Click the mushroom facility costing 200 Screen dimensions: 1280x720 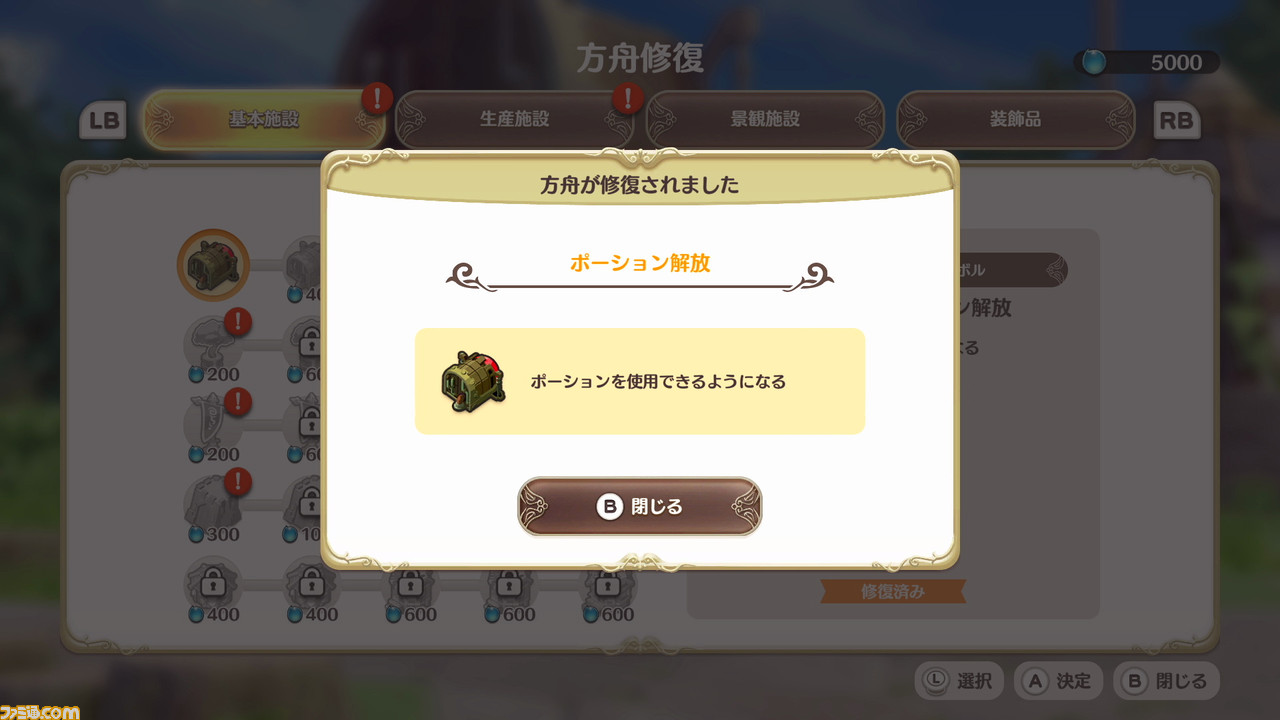point(213,343)
